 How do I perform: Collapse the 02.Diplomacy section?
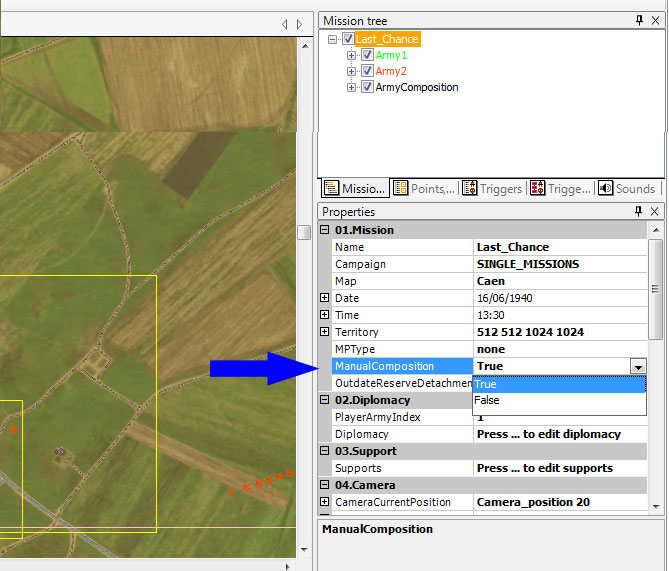click(x=324, y=400)
